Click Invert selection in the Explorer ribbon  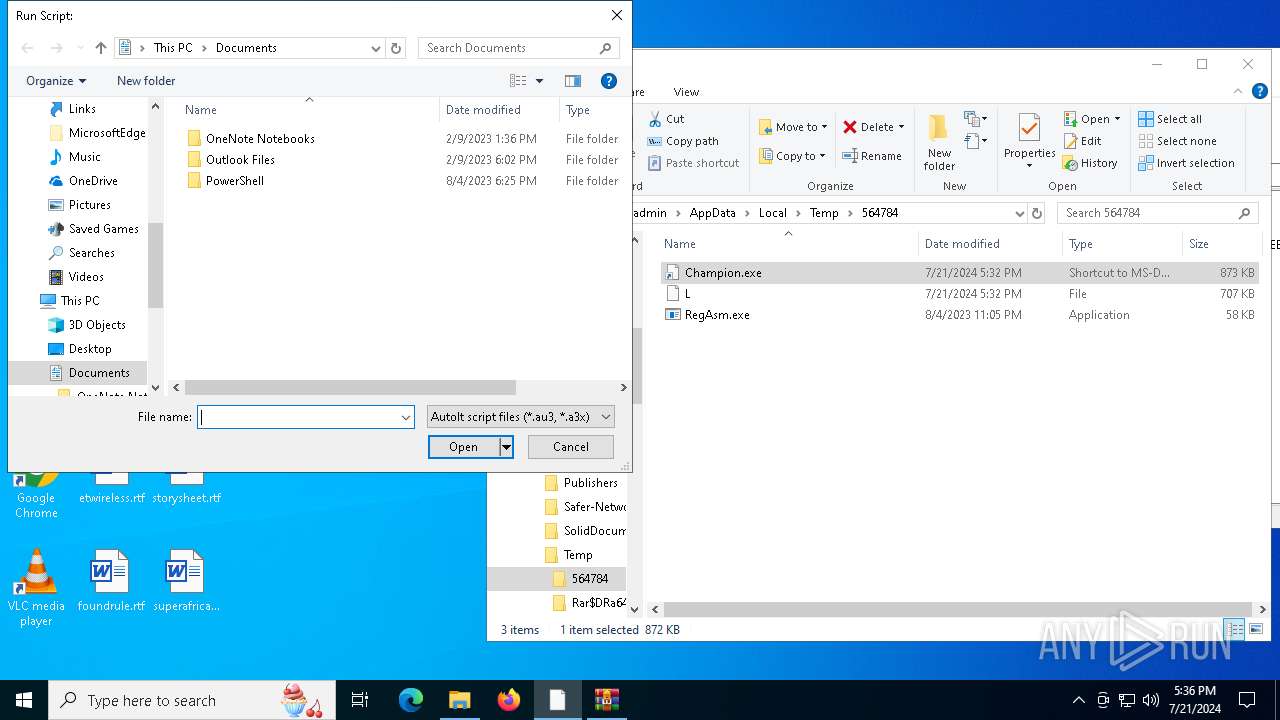pos(1186,163)
